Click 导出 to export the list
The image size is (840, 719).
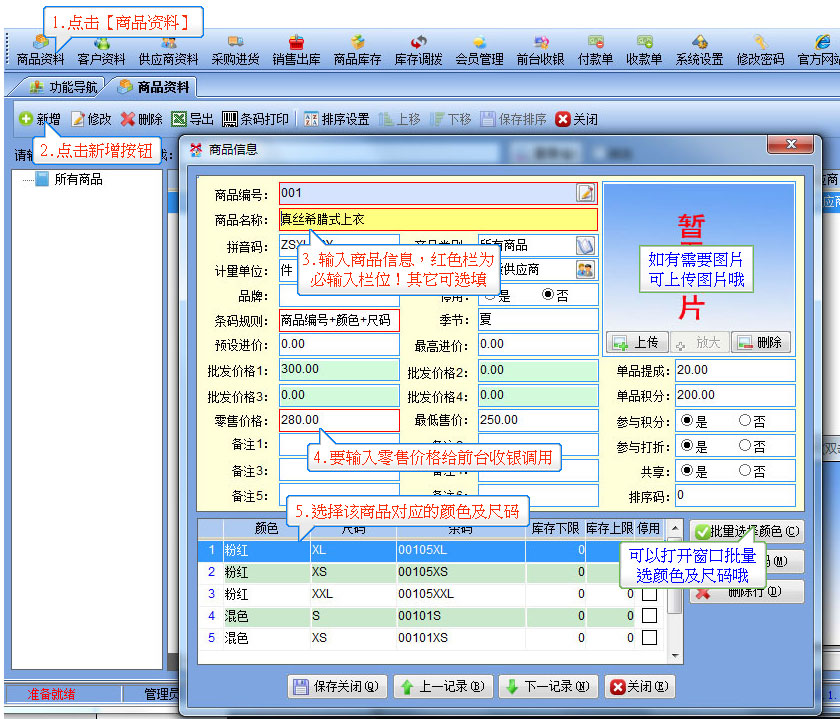[192, 119]
